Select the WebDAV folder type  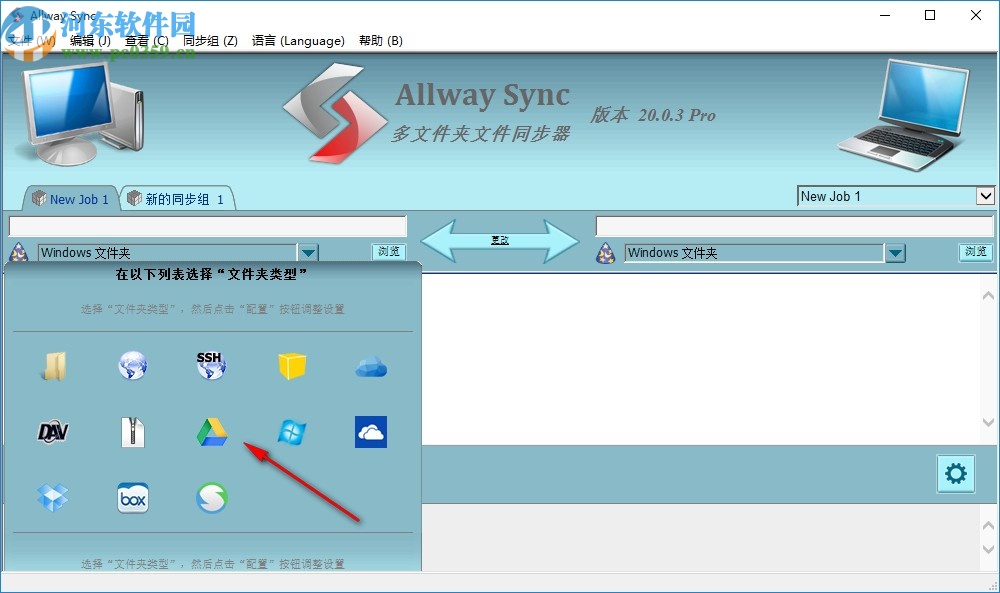click(54, 431)
